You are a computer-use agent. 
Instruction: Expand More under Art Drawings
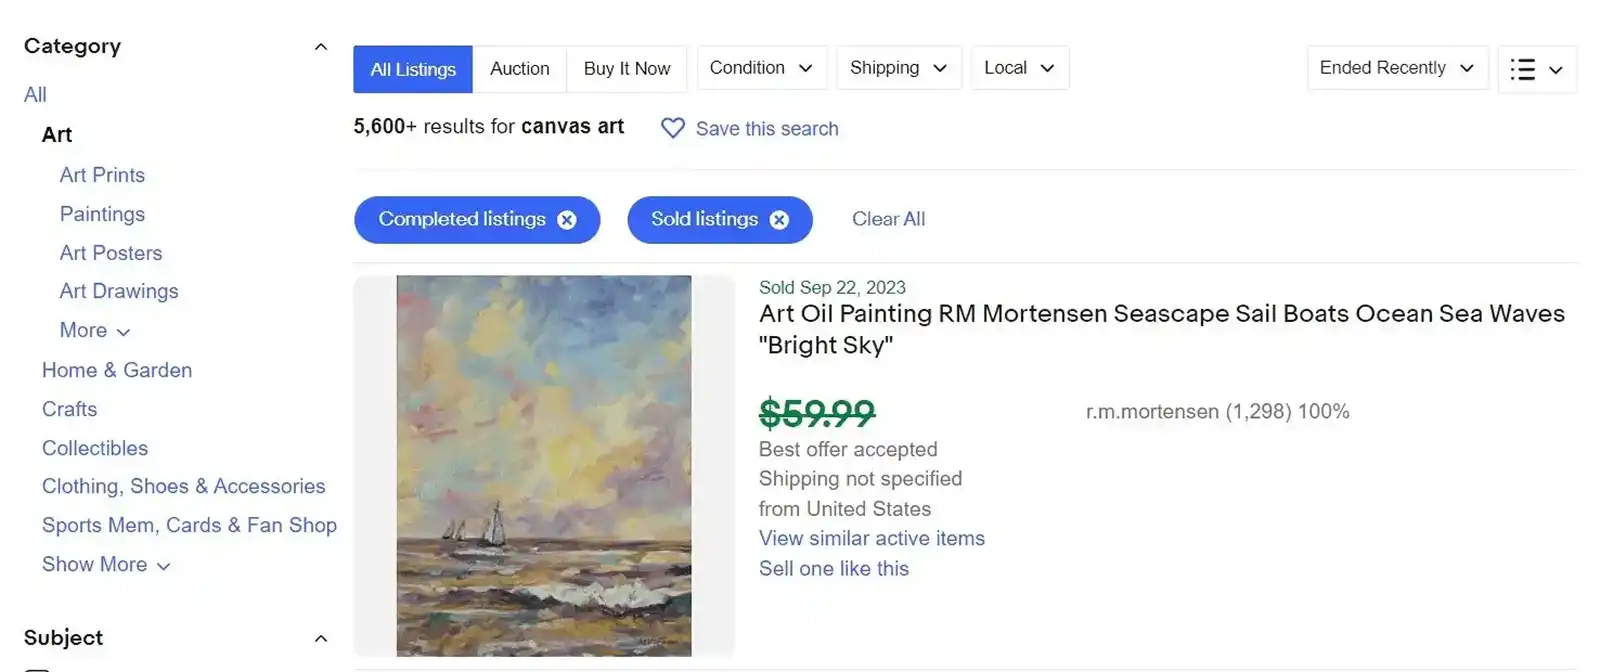point(93,330)
